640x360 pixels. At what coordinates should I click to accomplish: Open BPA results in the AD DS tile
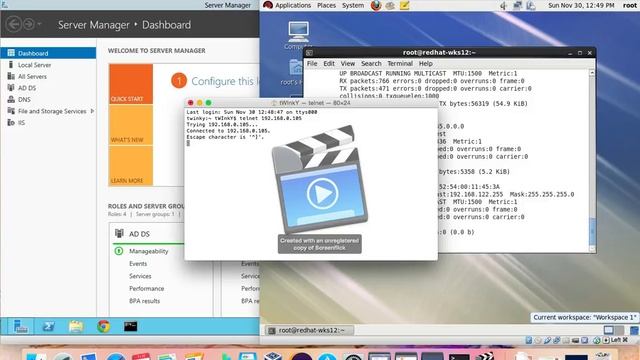144,301
